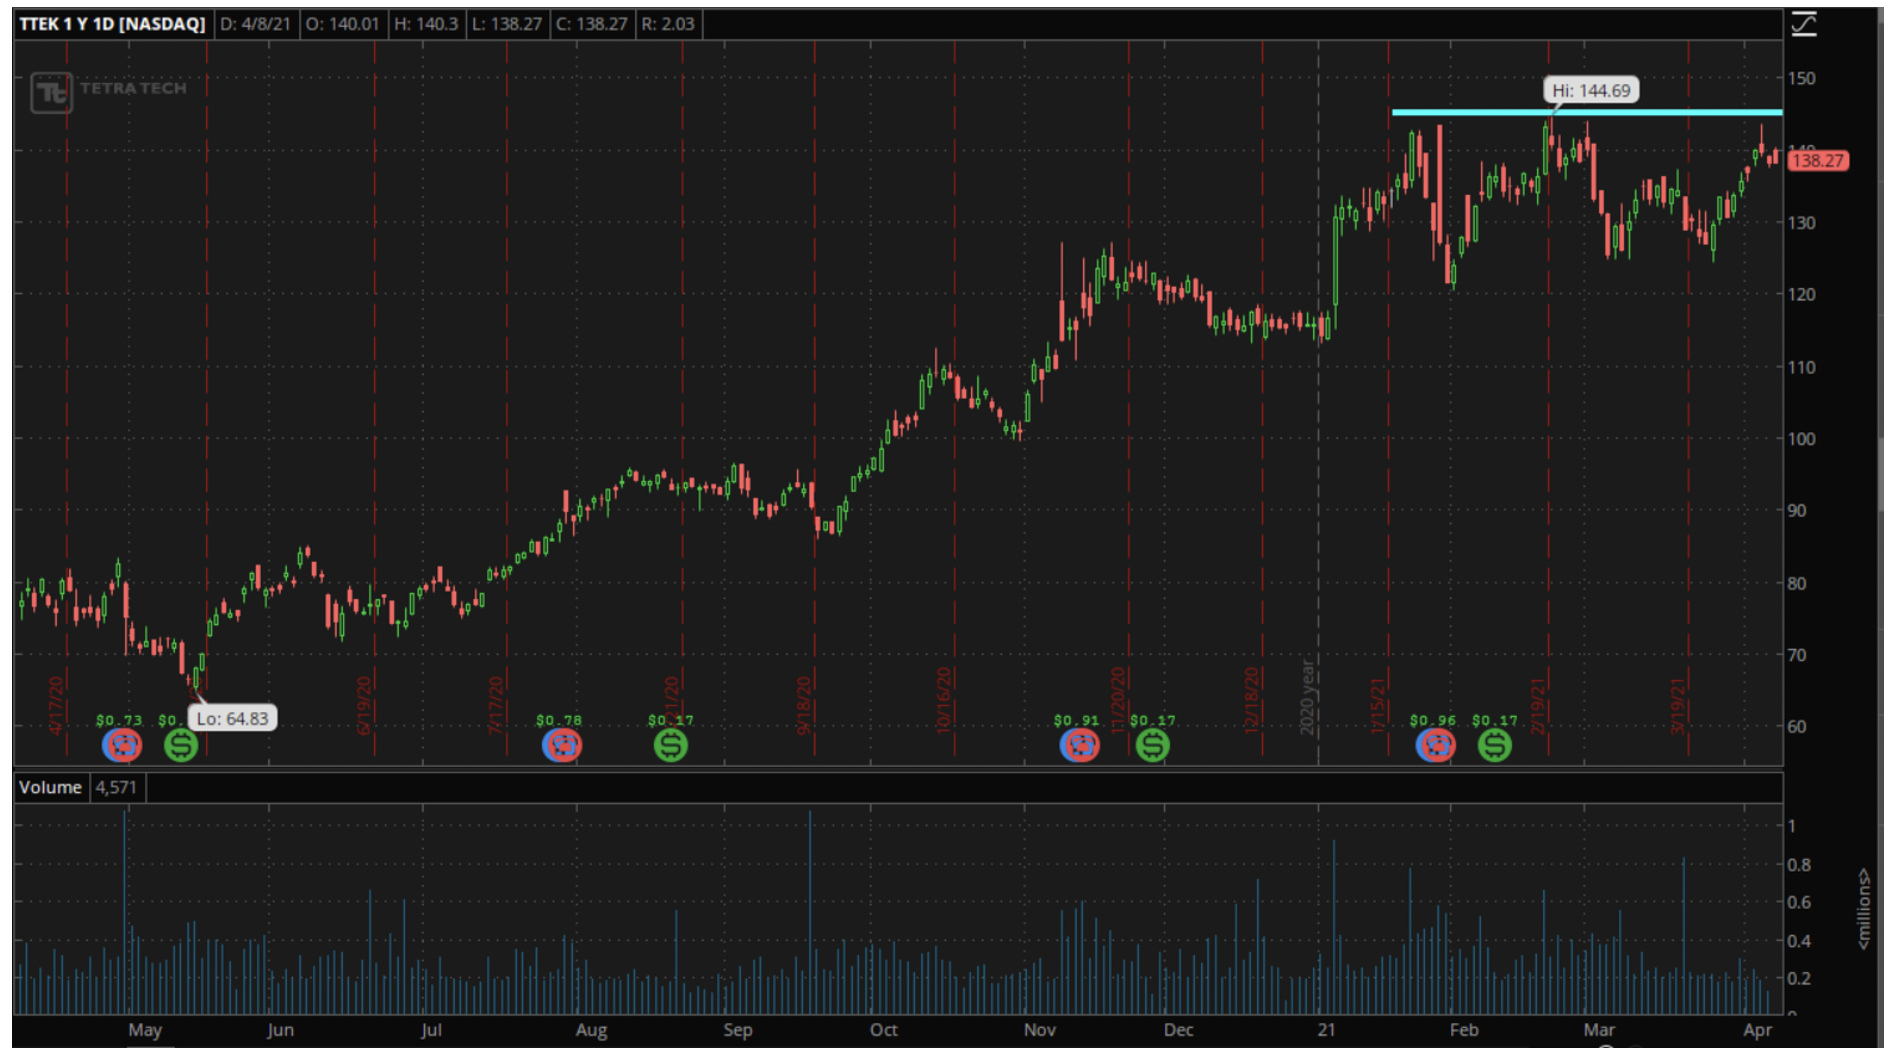Click the Volume study label
This screenshot has width=1898, height=1060.
tap(50, 787)
